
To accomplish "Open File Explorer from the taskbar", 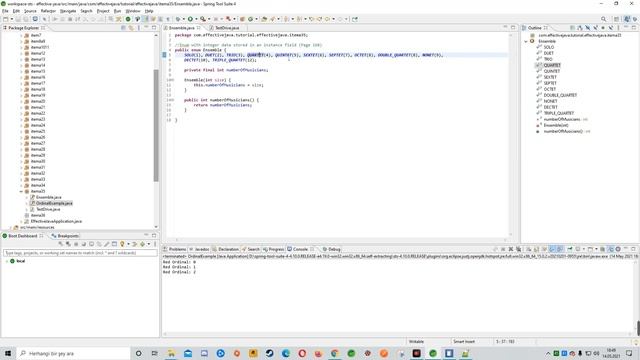I will click(171, 353).
